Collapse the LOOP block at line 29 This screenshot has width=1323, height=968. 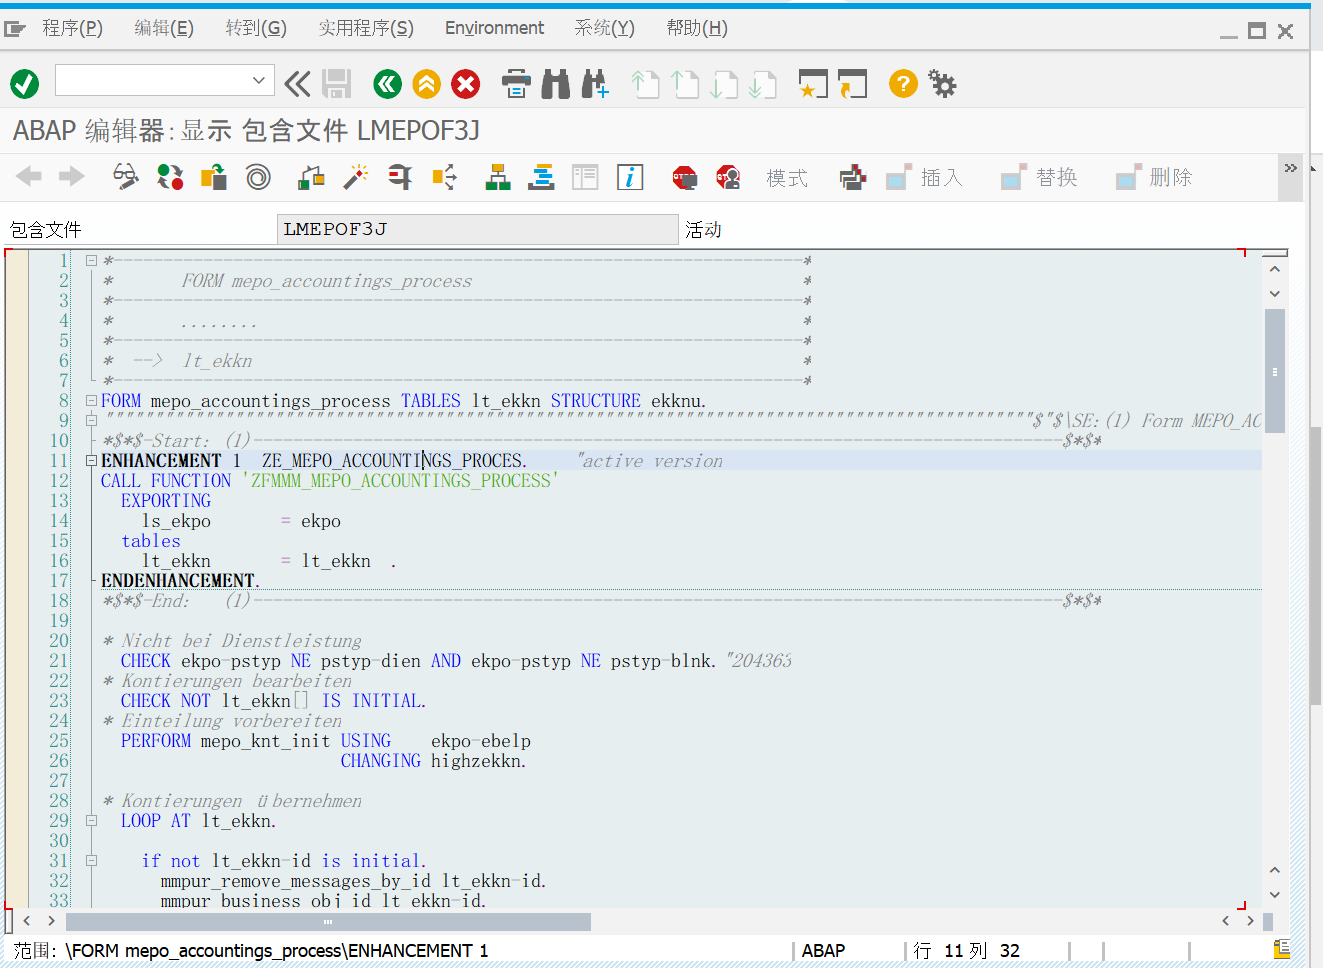pos(91,821)
